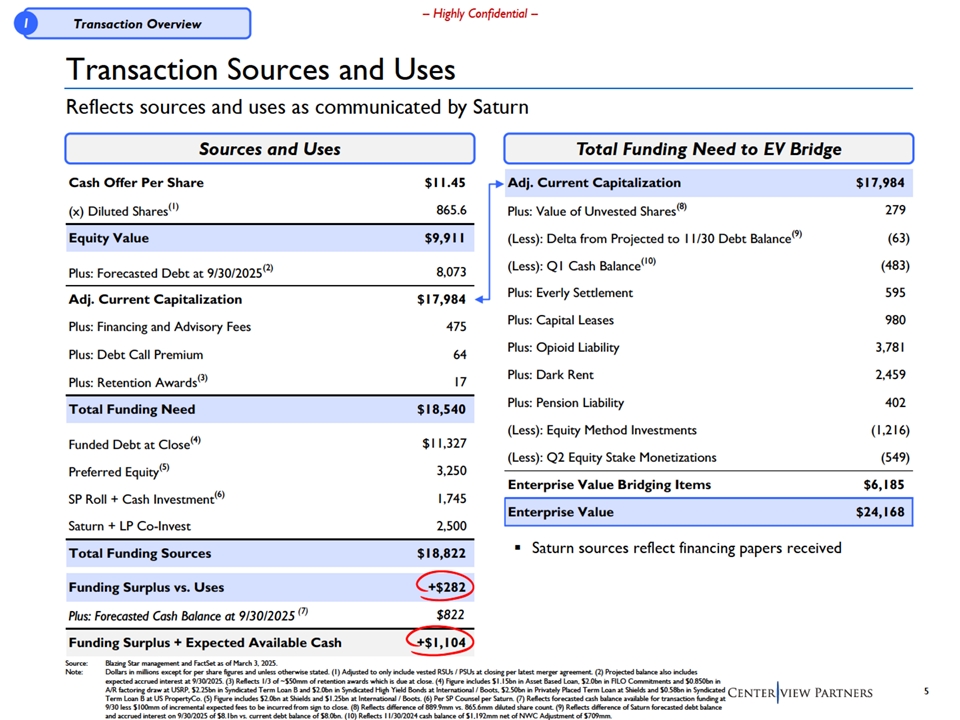Select the highlighted Enterprise Value row

click(x=708, y=512)
